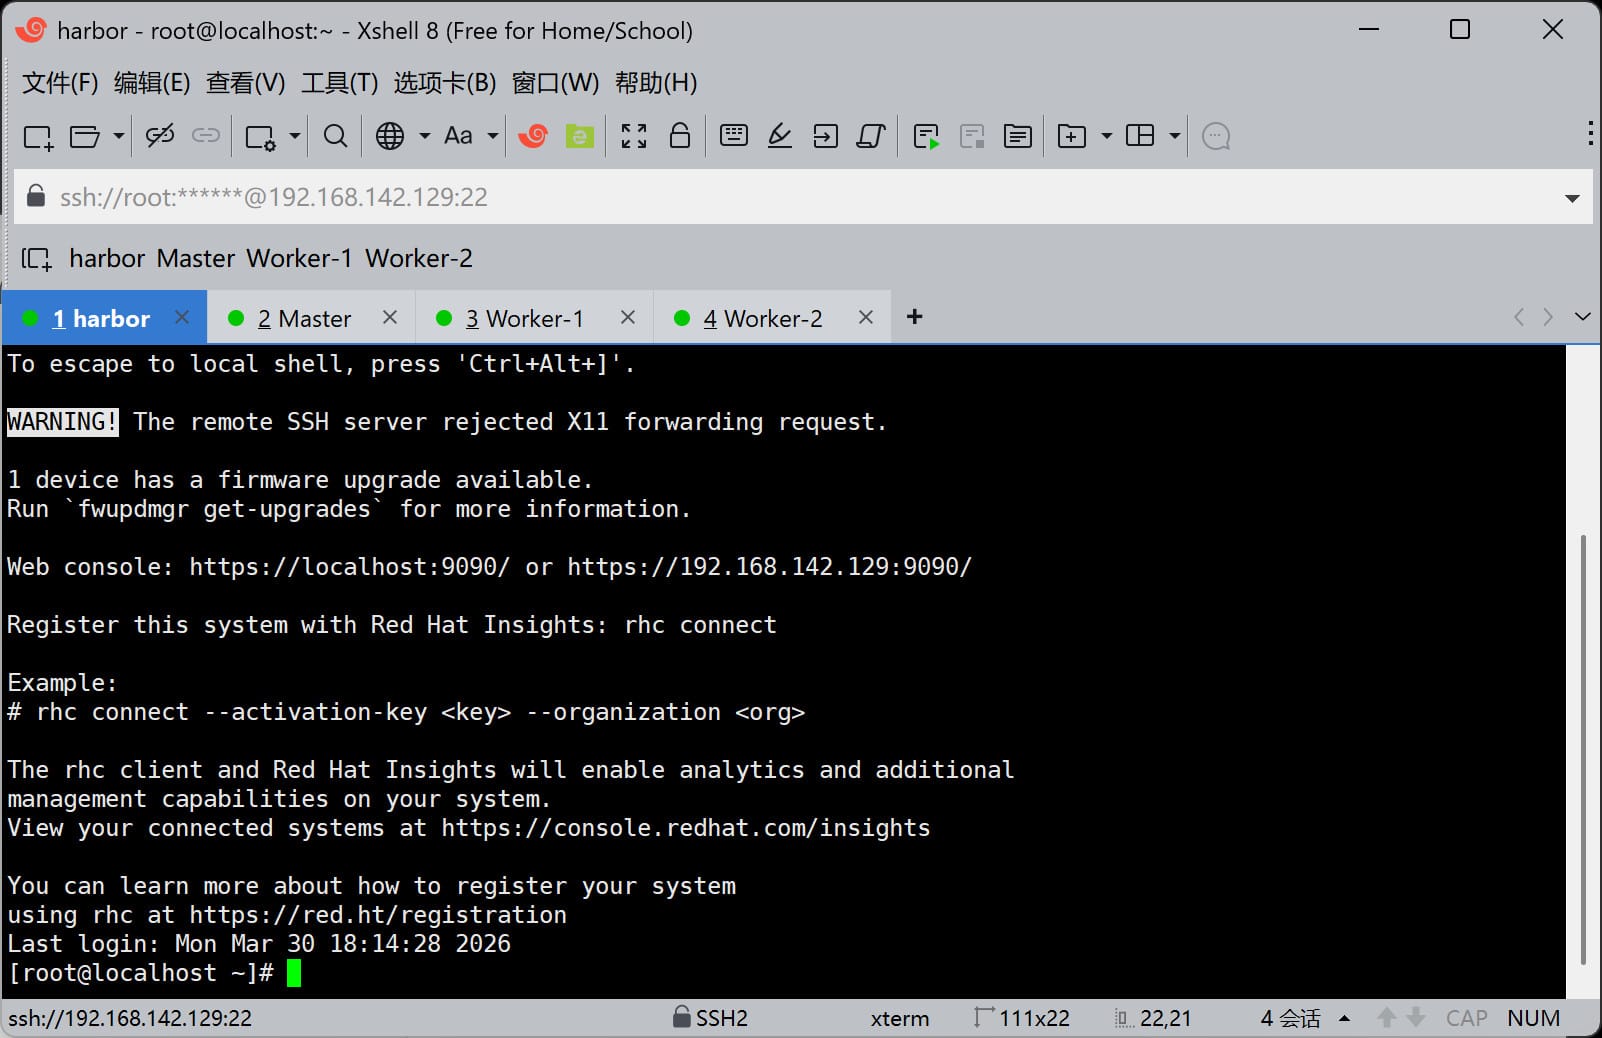Open the 查看(V) menu
This screenshot has width=1602, height=1038.
246,83
